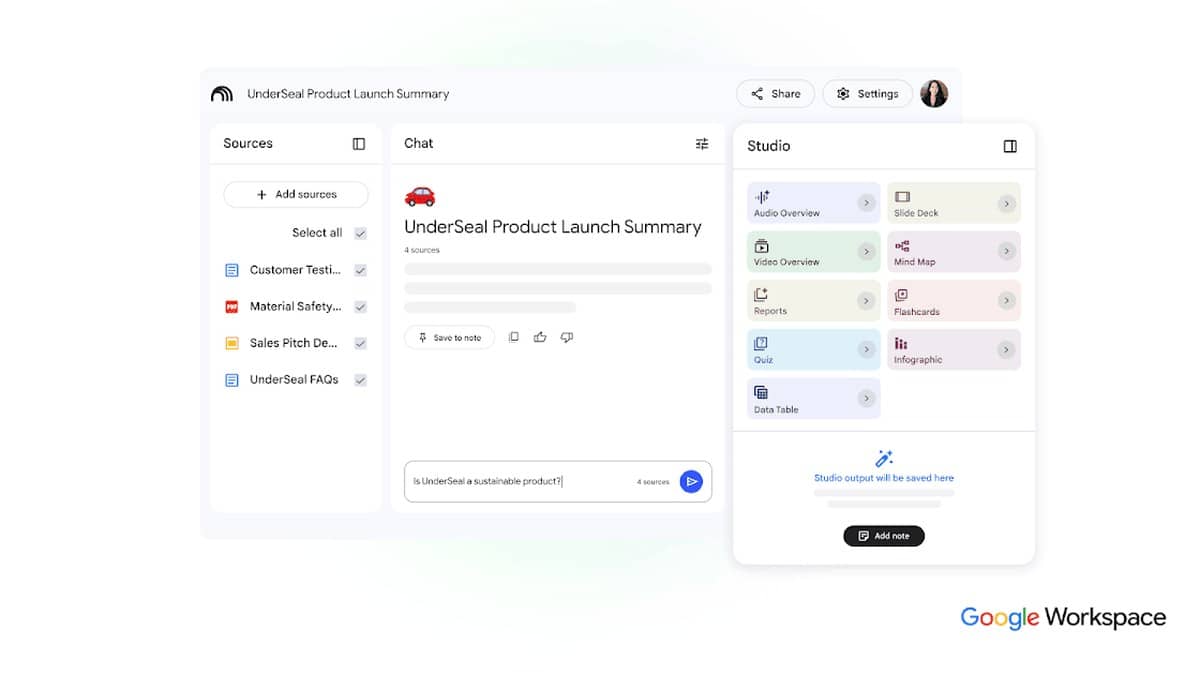Toggle the Select all checkbox

click(360, 233)
